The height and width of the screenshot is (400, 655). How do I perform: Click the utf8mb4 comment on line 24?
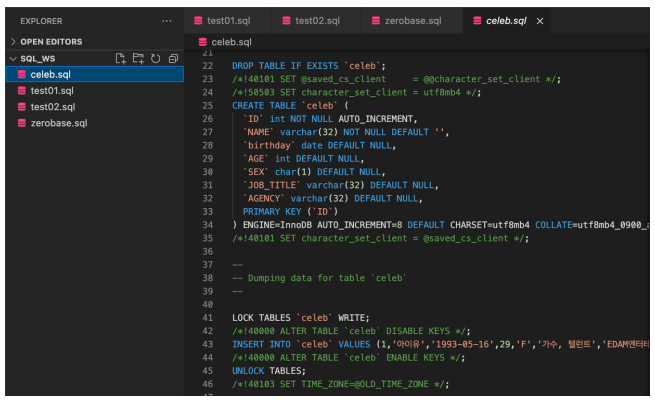point(356,92)
